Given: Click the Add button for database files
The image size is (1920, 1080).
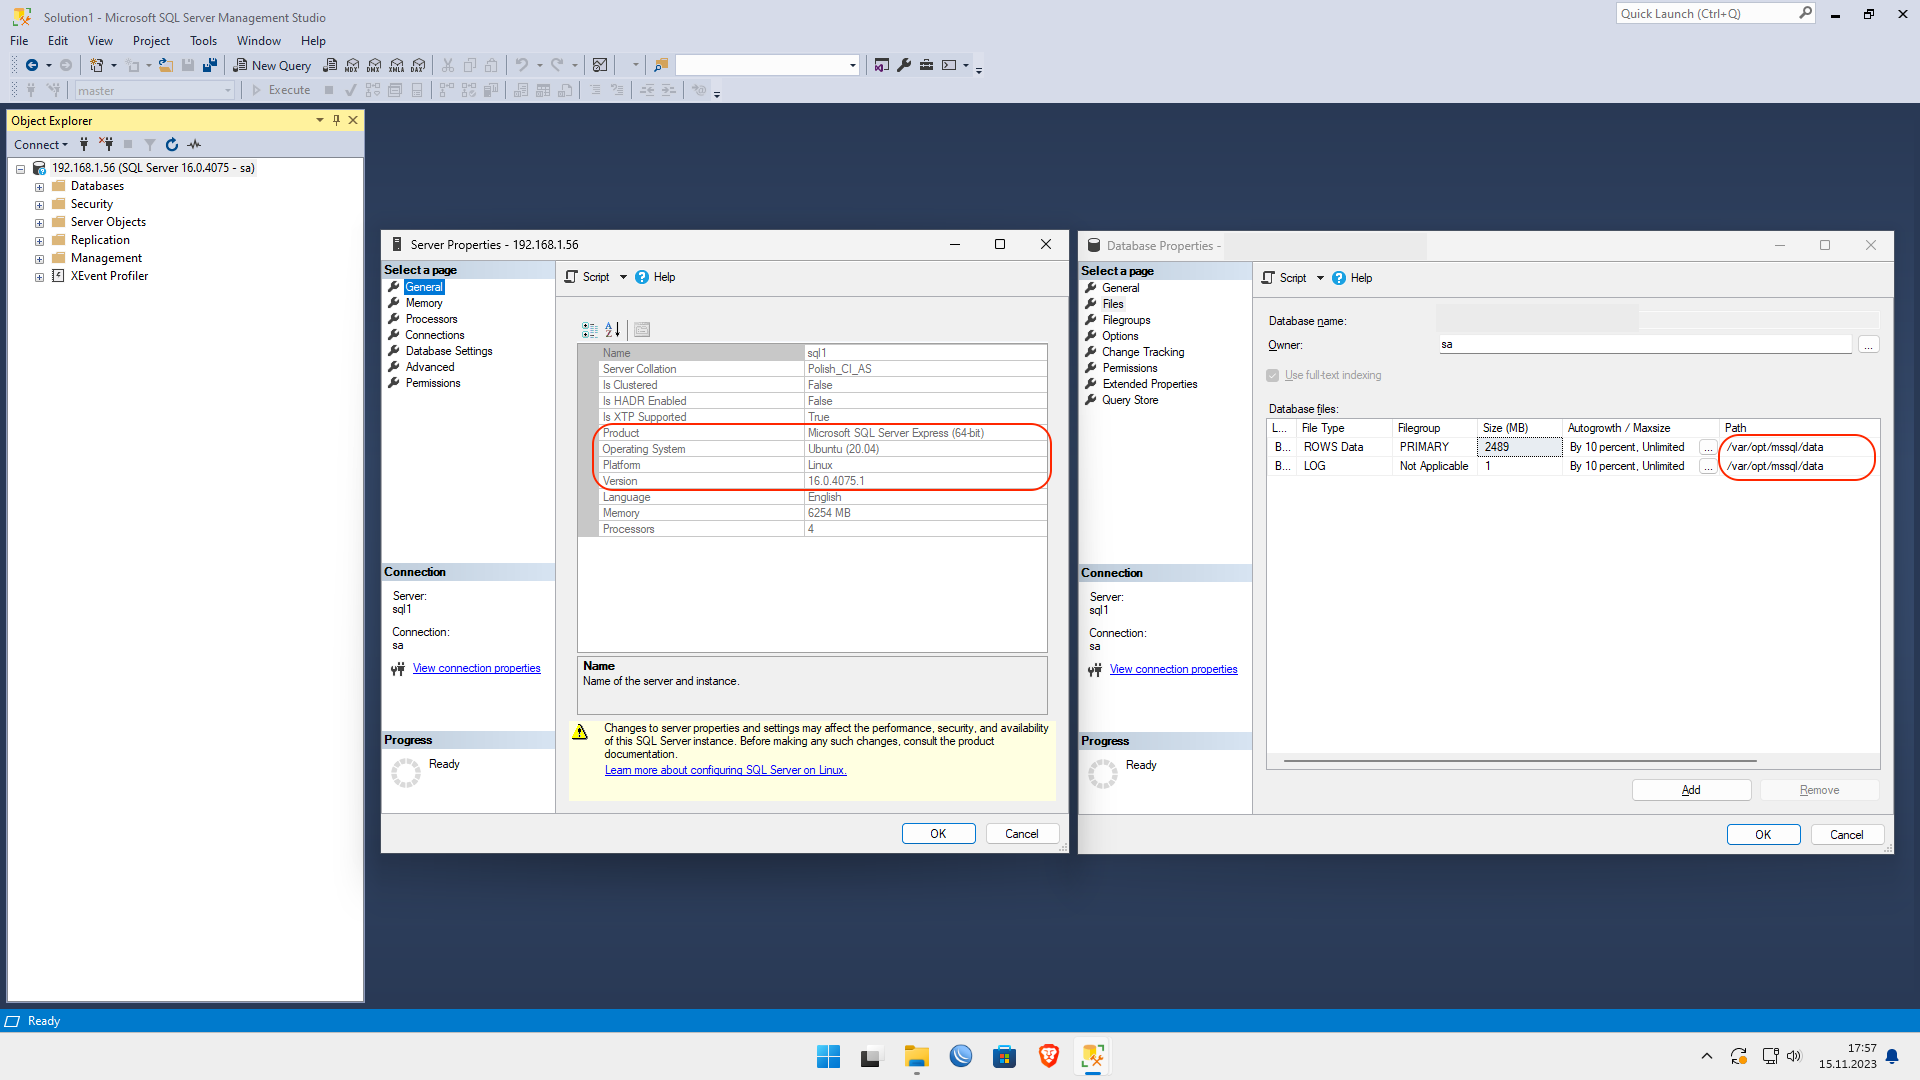Looking at the screenshot, I should coord(1691,790).
